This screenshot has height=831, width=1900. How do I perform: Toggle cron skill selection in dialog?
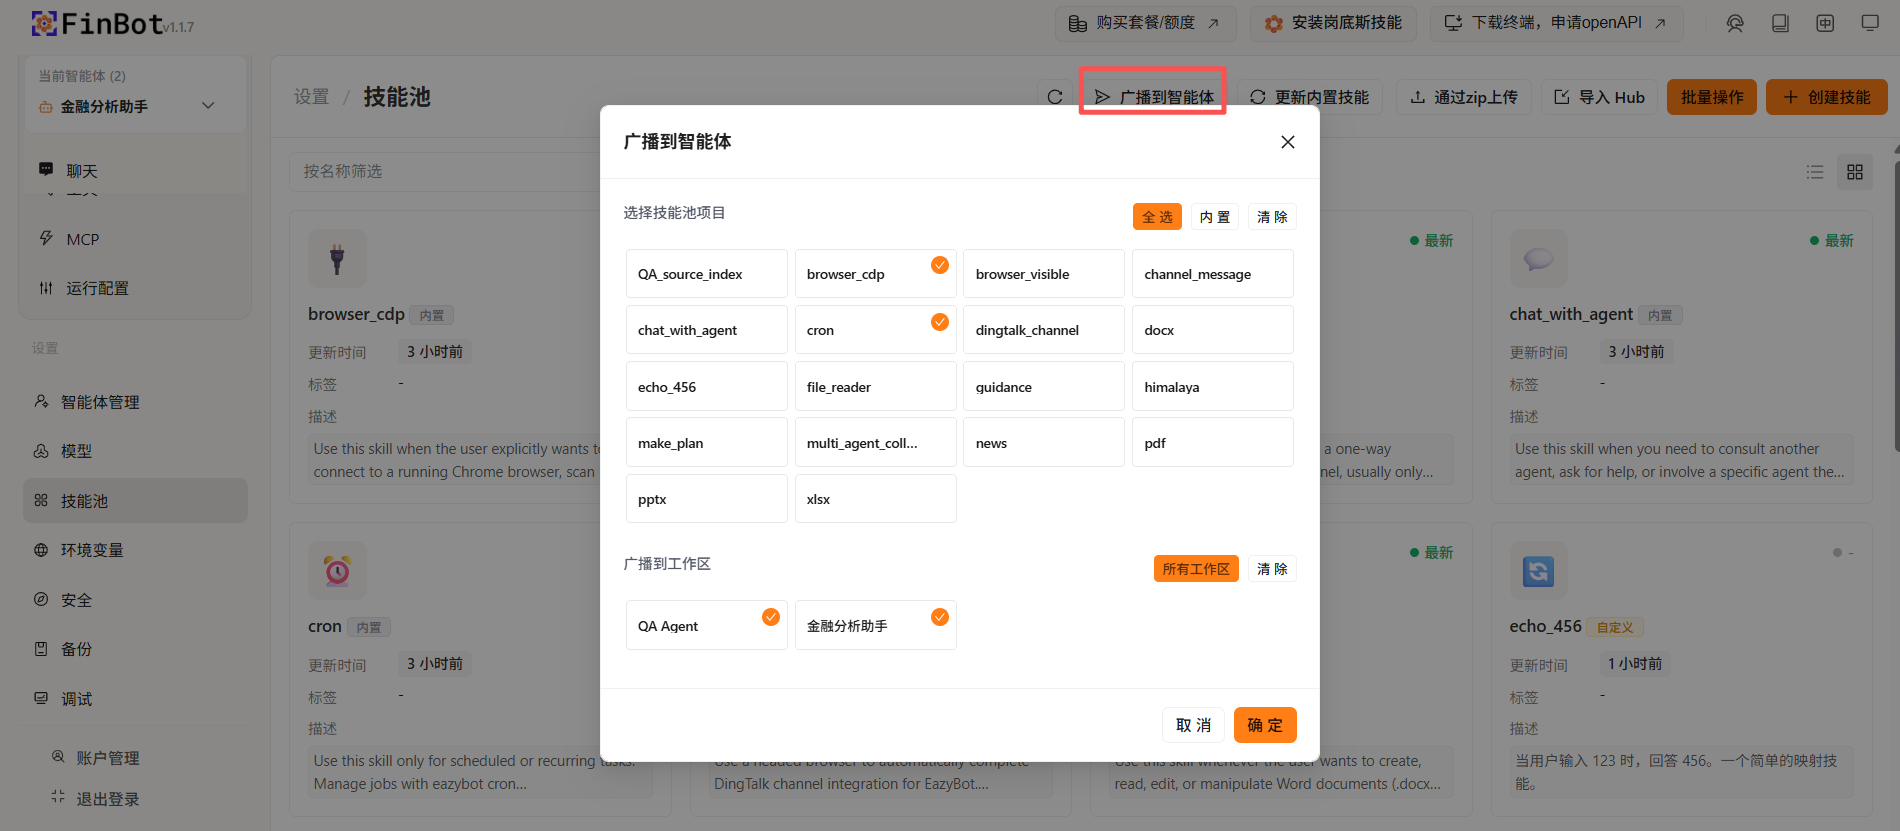875,330
